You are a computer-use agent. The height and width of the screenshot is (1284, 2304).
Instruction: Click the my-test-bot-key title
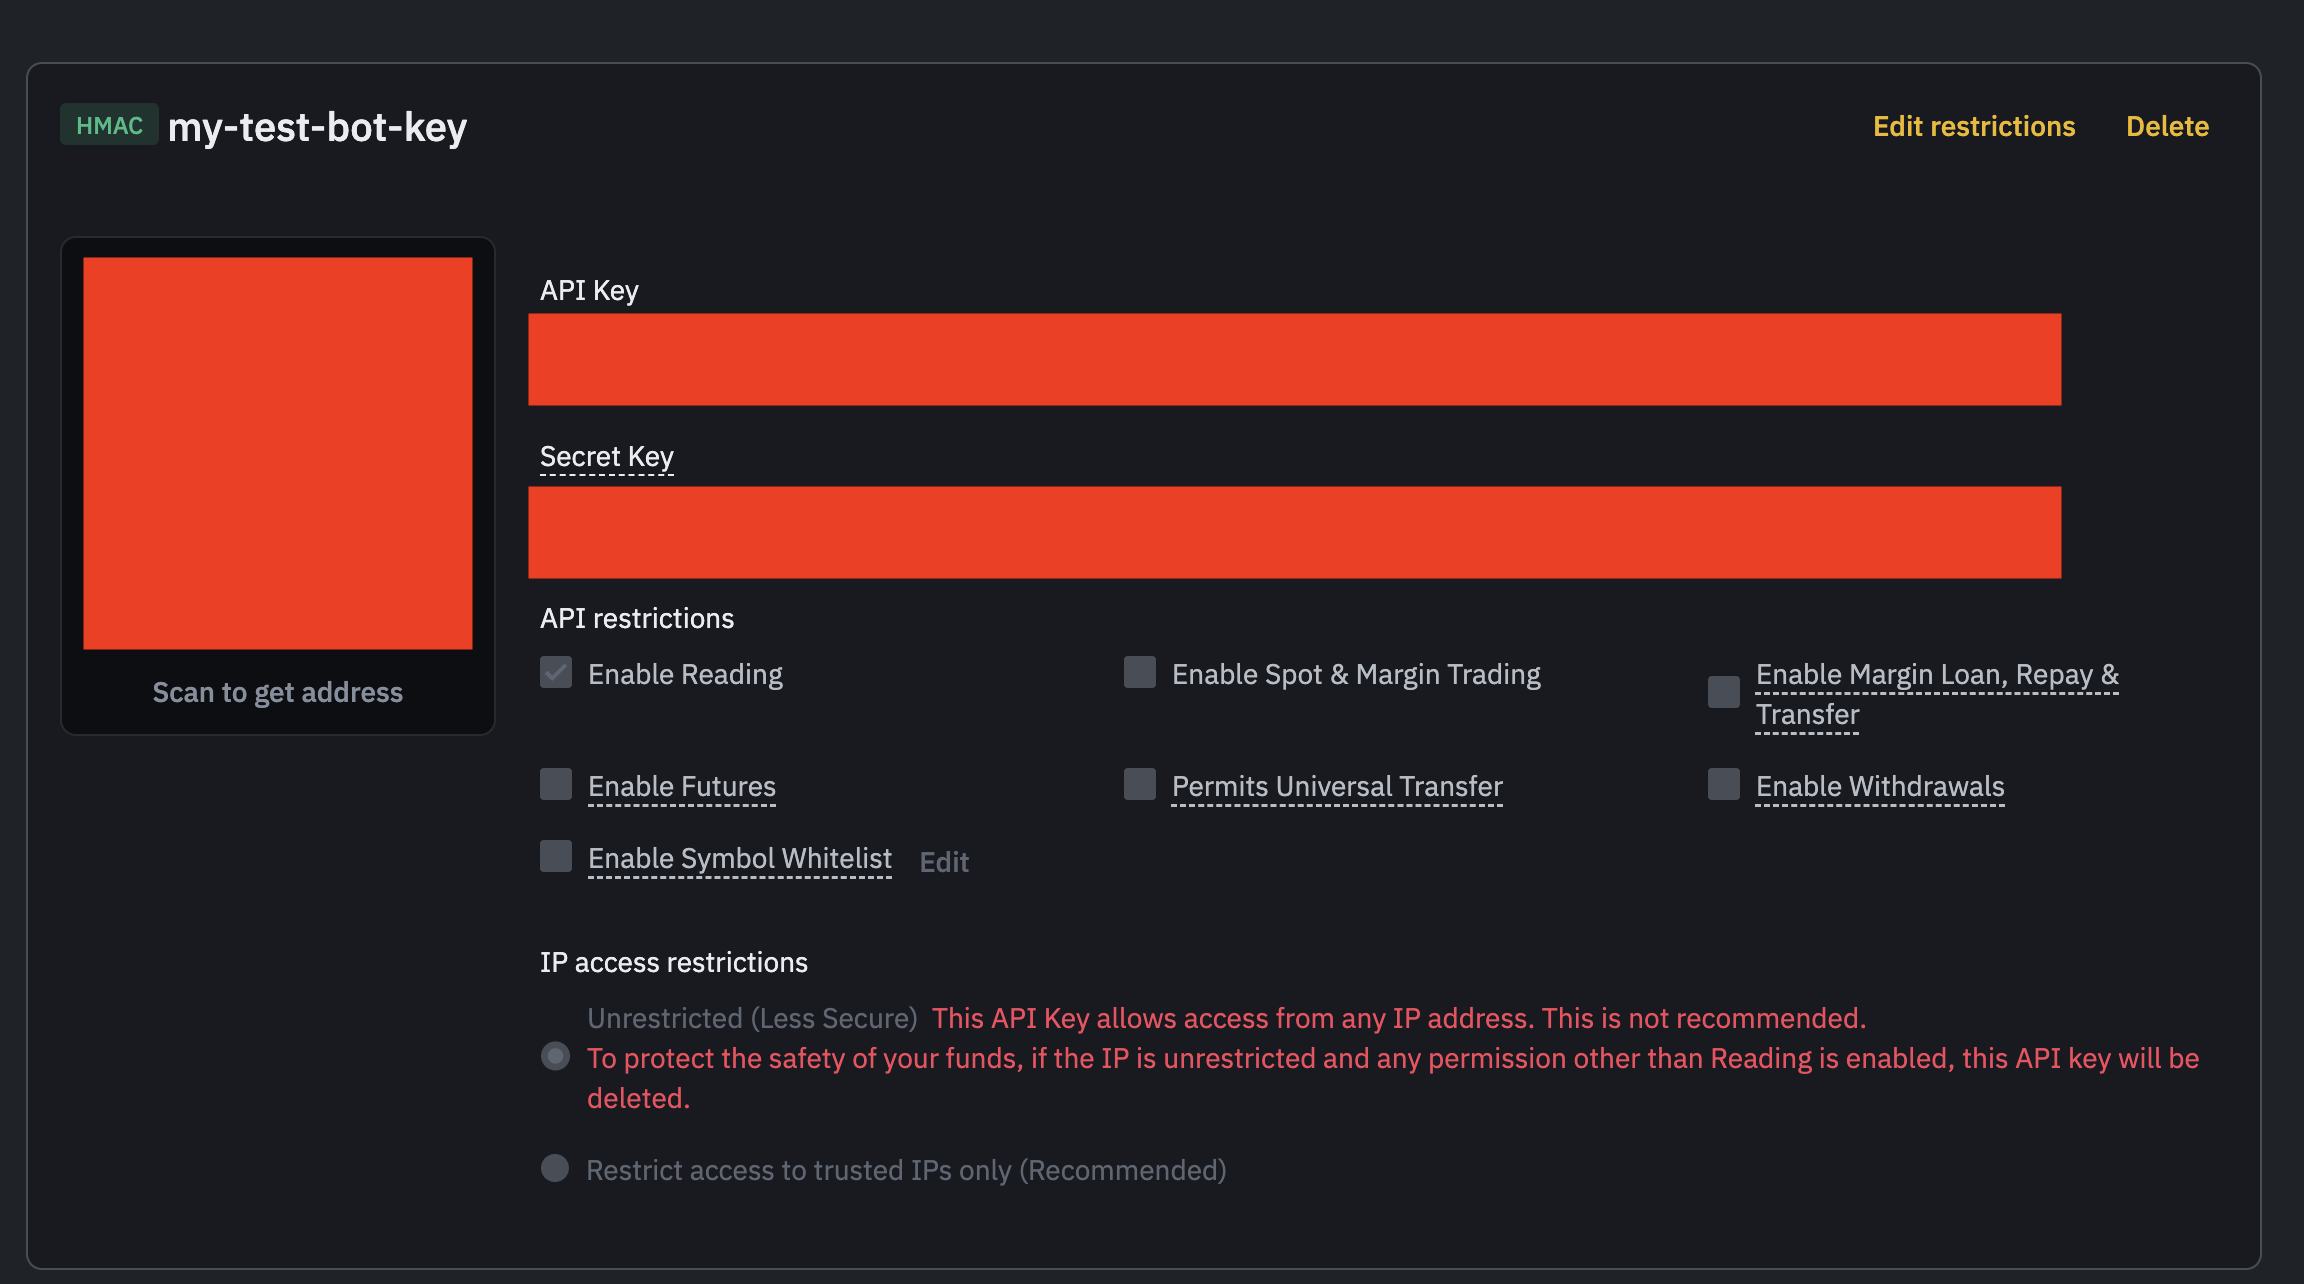(x=317, y=127)
